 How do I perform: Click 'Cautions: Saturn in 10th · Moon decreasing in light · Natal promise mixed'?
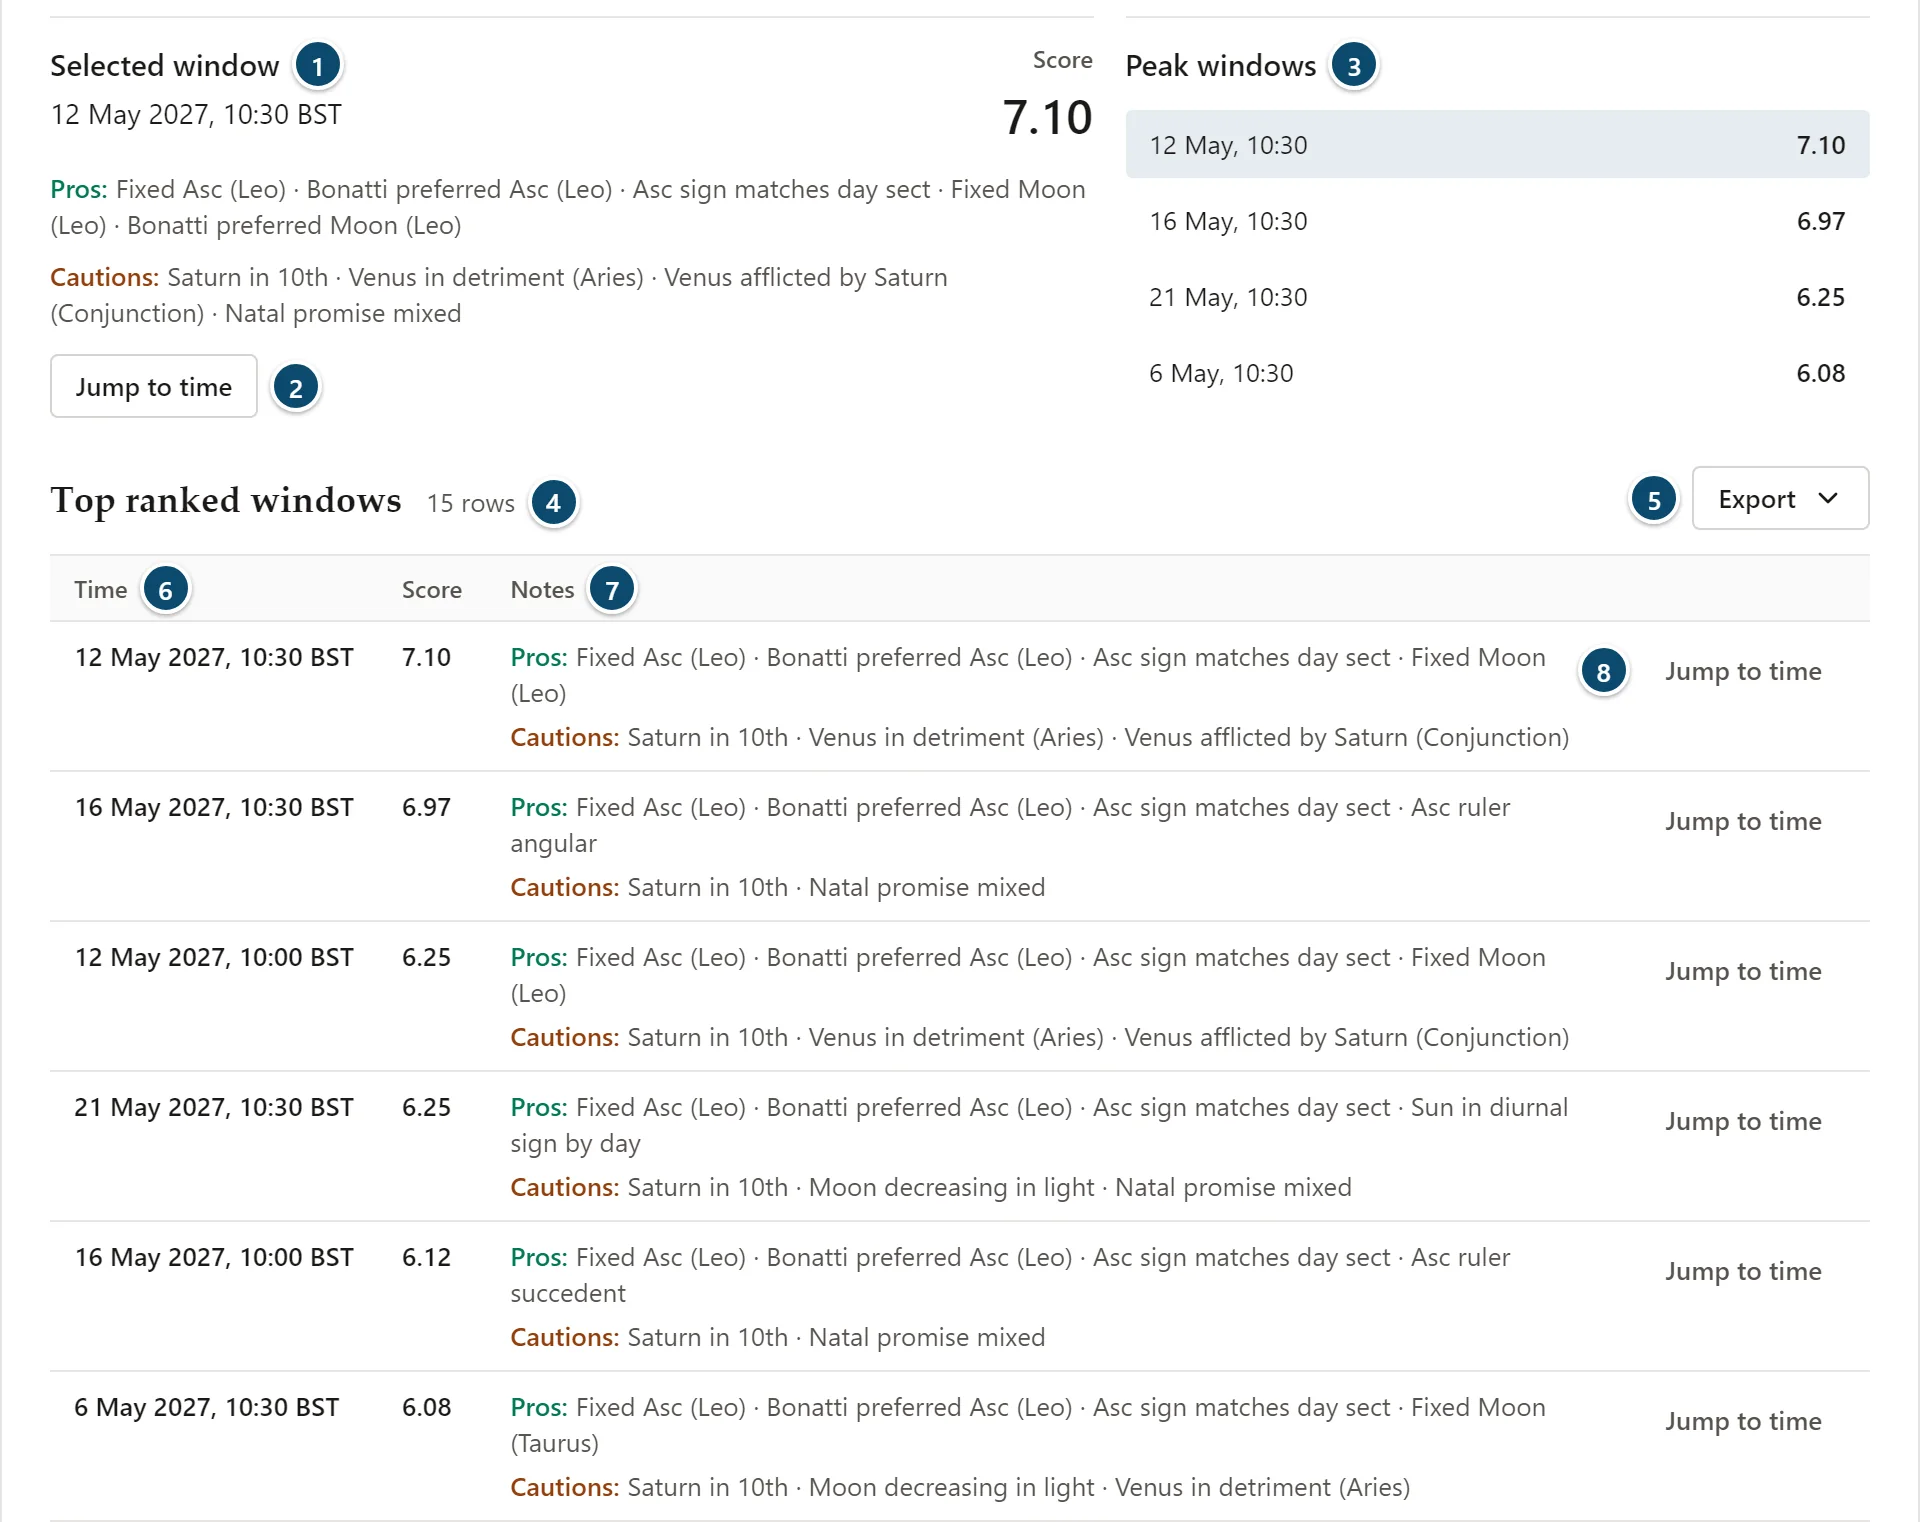tap(931, 1187)
